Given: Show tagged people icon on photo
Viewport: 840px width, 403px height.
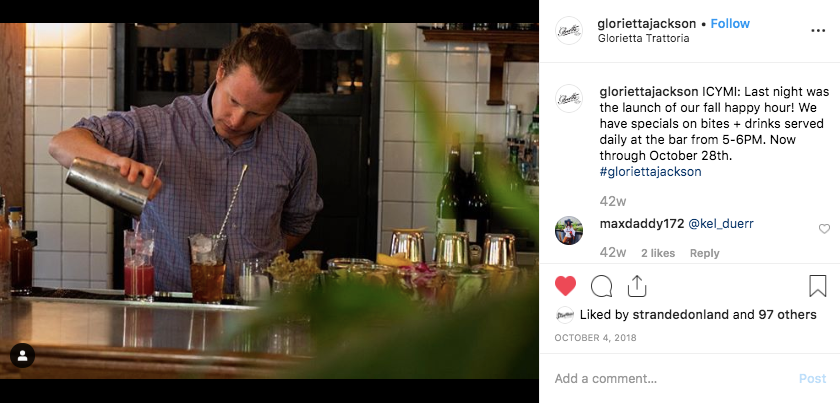Looking at the screenshot, I should click(22, 355).
